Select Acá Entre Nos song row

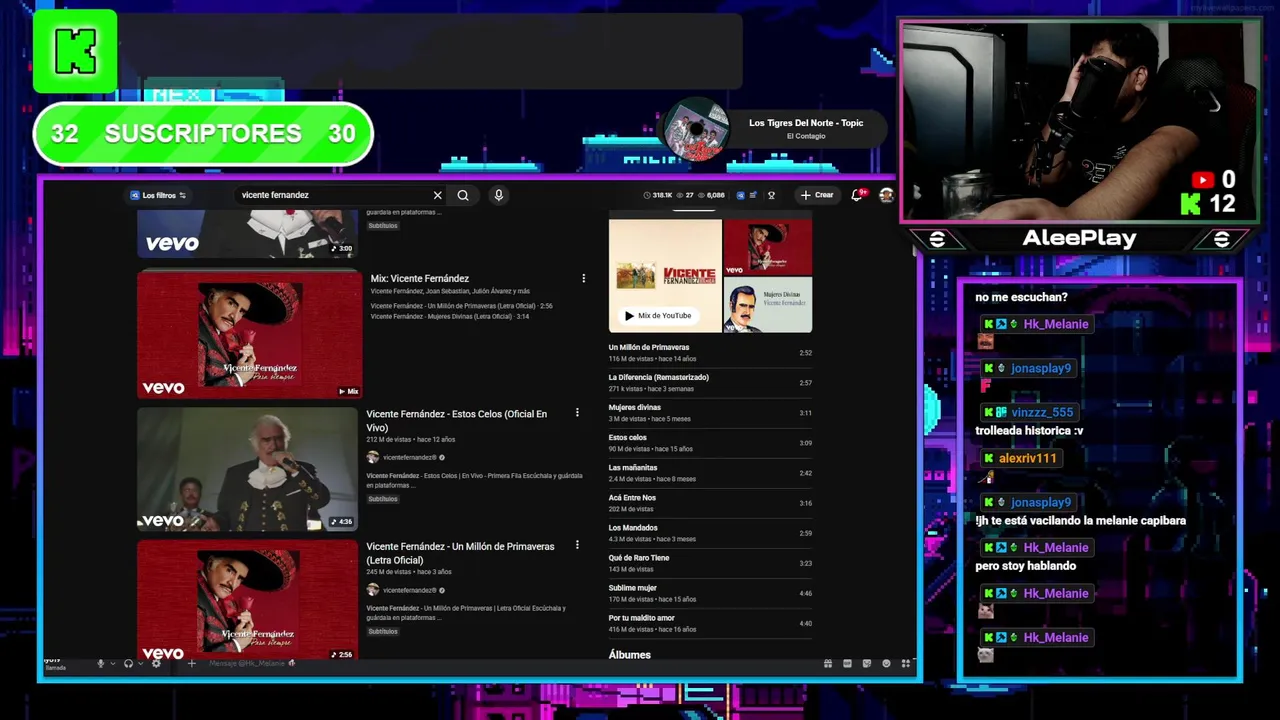click(710, 503)
